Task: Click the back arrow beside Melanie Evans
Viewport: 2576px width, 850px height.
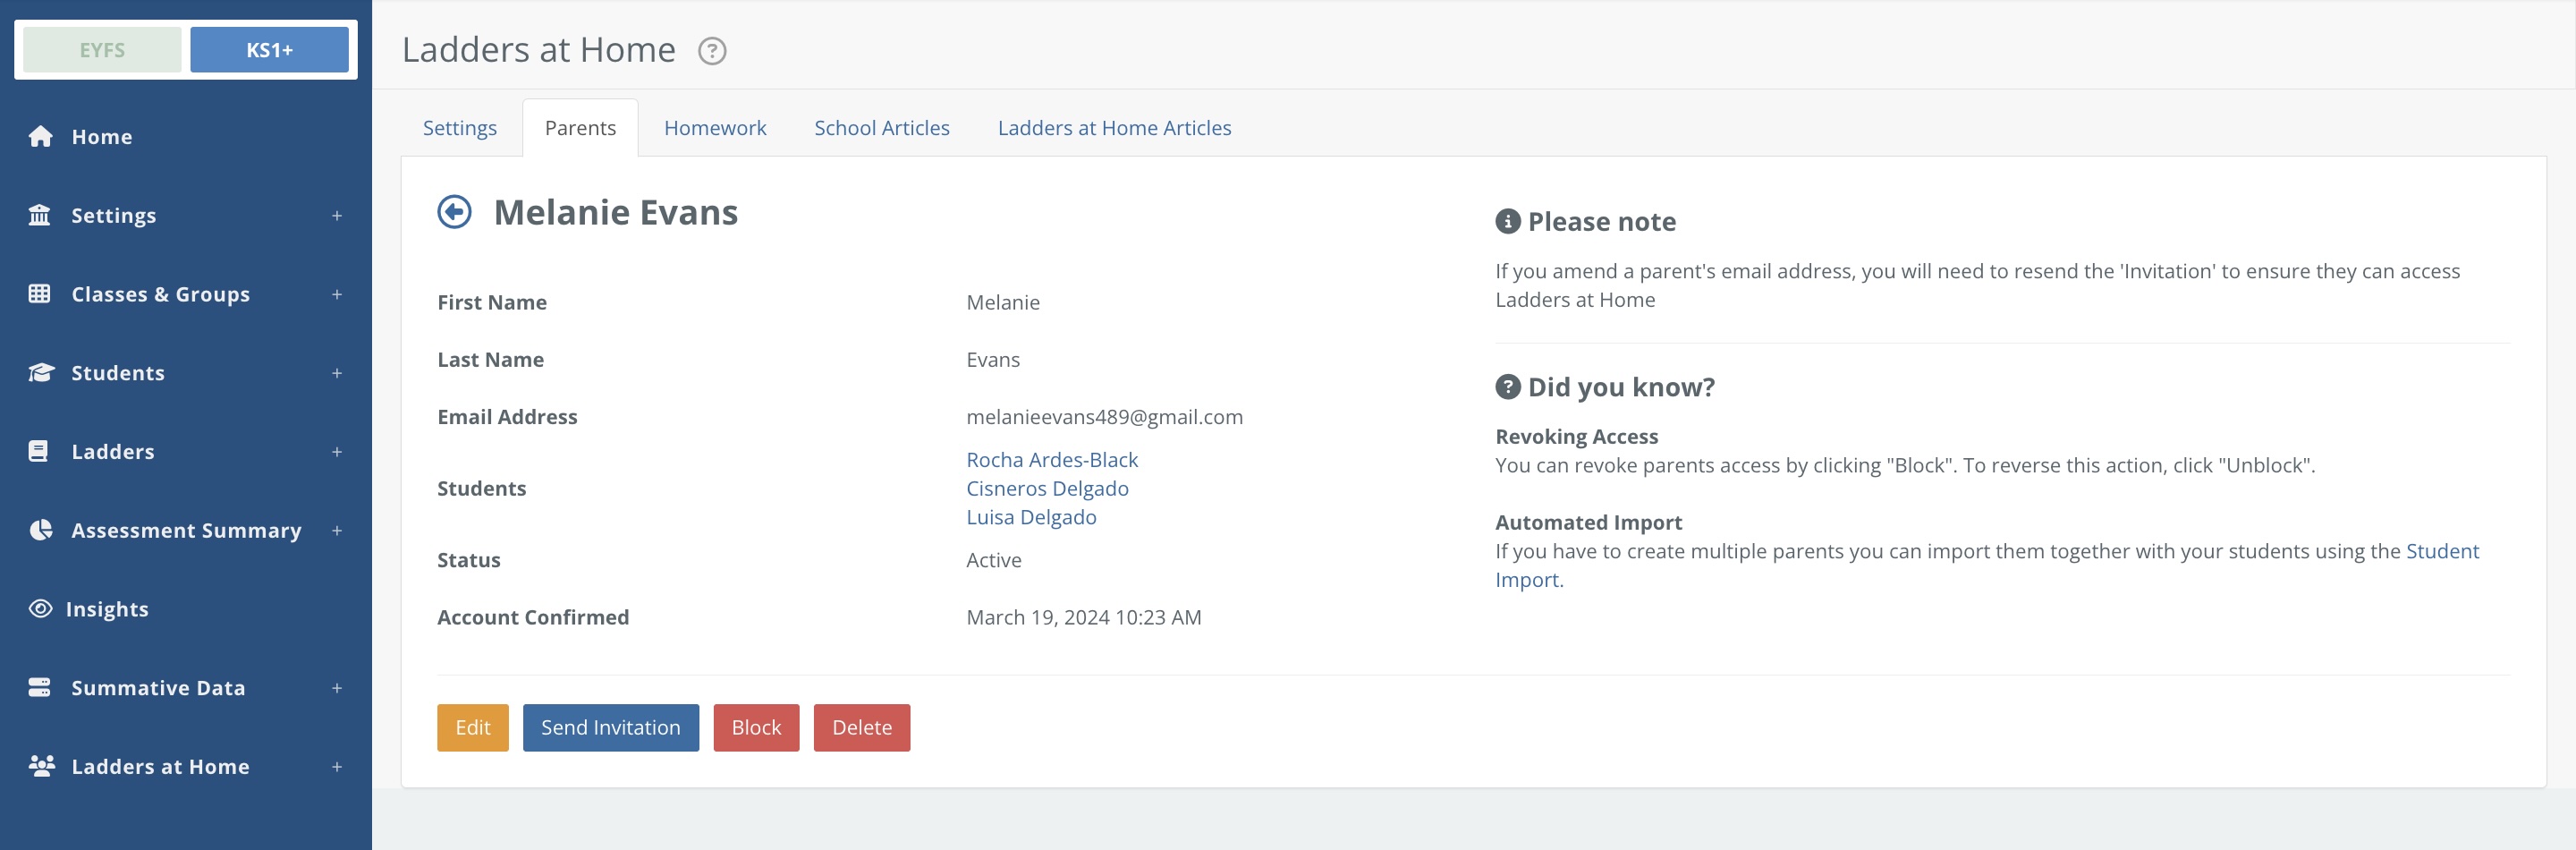Action: coord(454,212)
